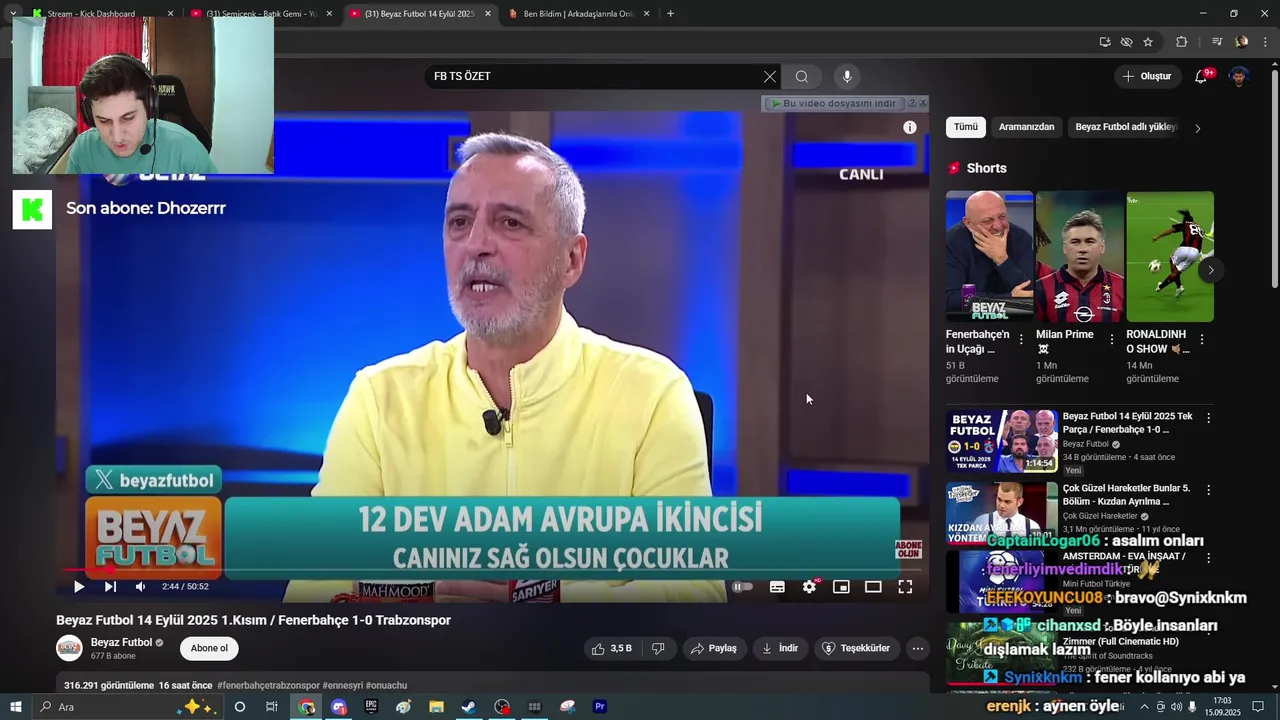The width and height of the screenshot is (1280, 720).
Task: Open Fenerbahçe'nin Uçağı short thumbnail
Action: (x=990, y=256)
